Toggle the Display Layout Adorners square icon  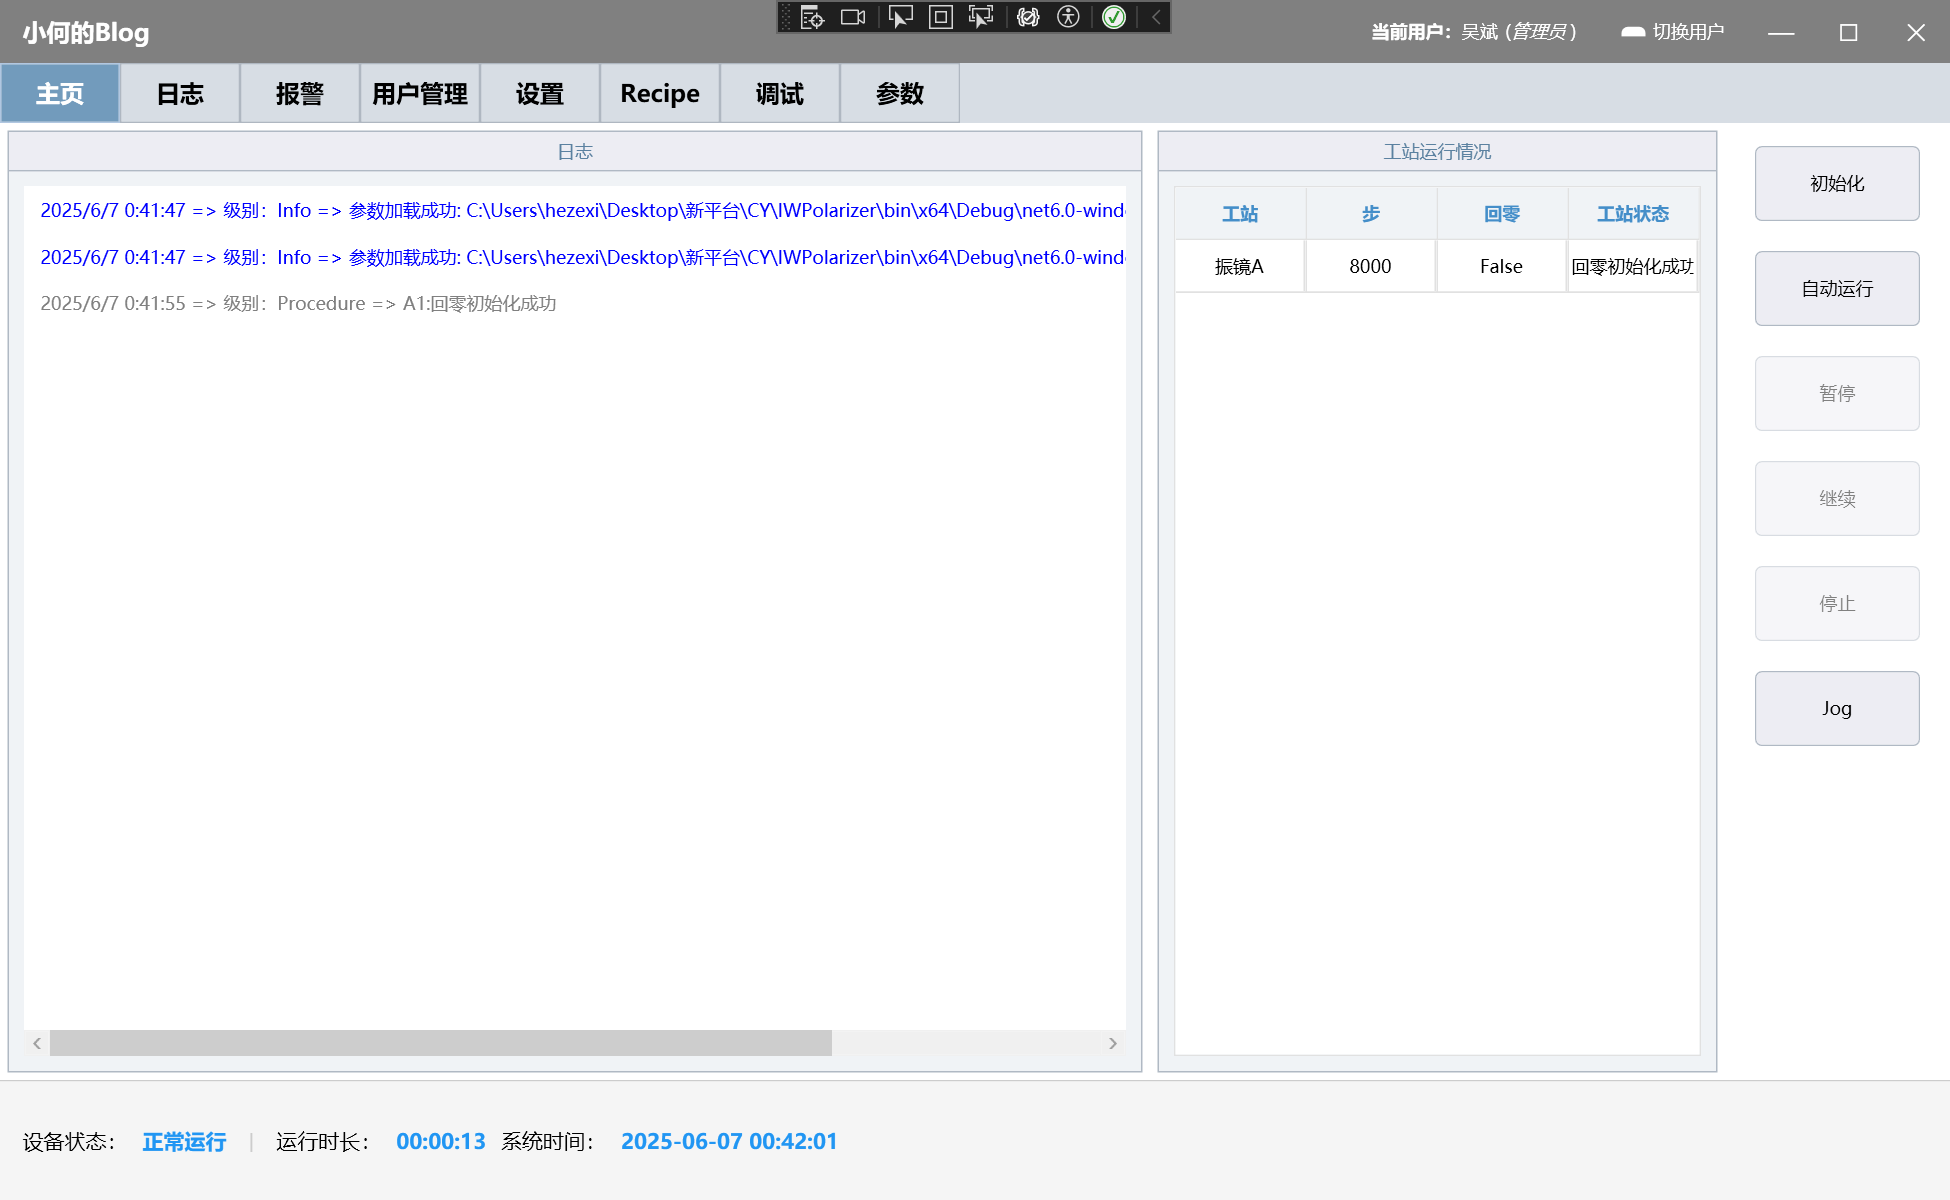(940, 17)
